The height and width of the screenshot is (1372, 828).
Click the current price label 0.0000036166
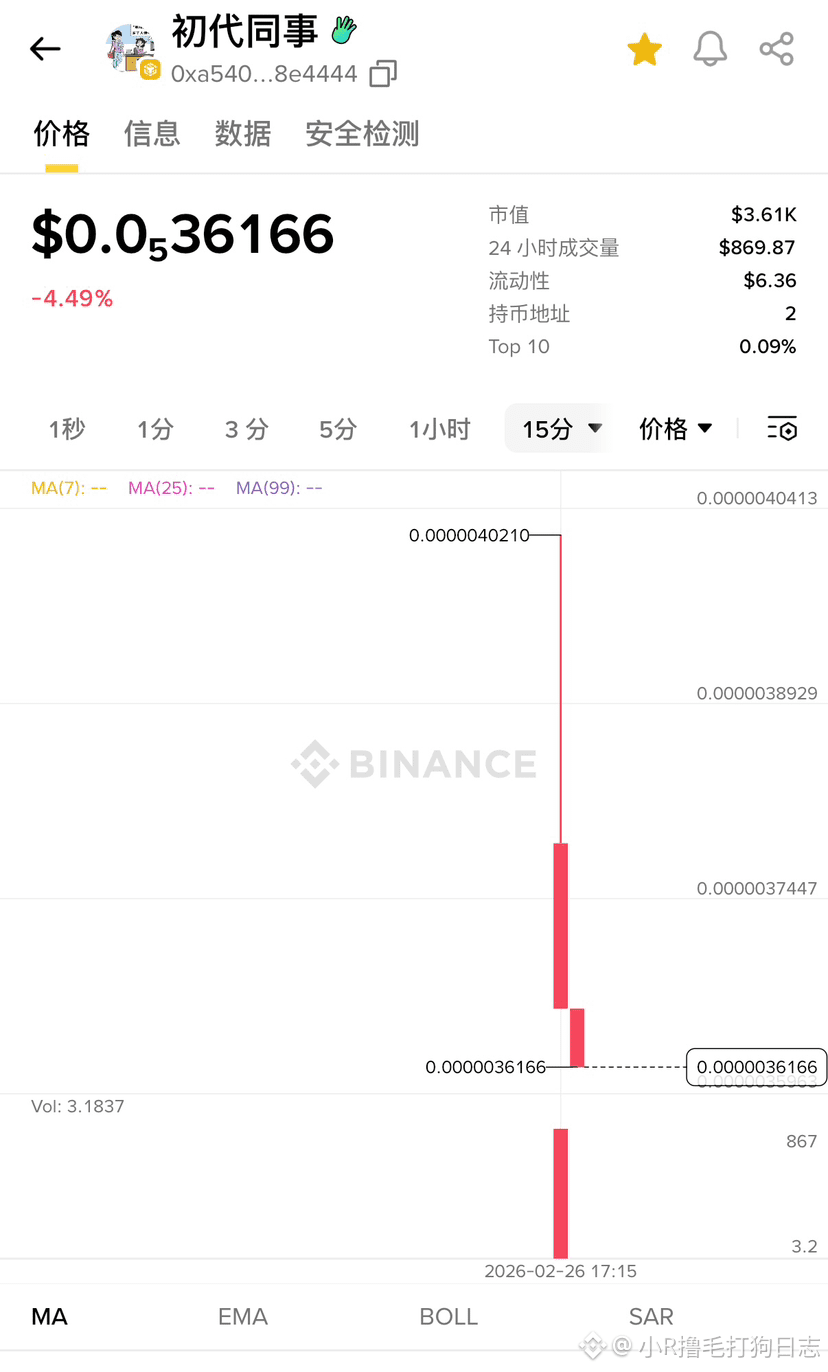757,1067
